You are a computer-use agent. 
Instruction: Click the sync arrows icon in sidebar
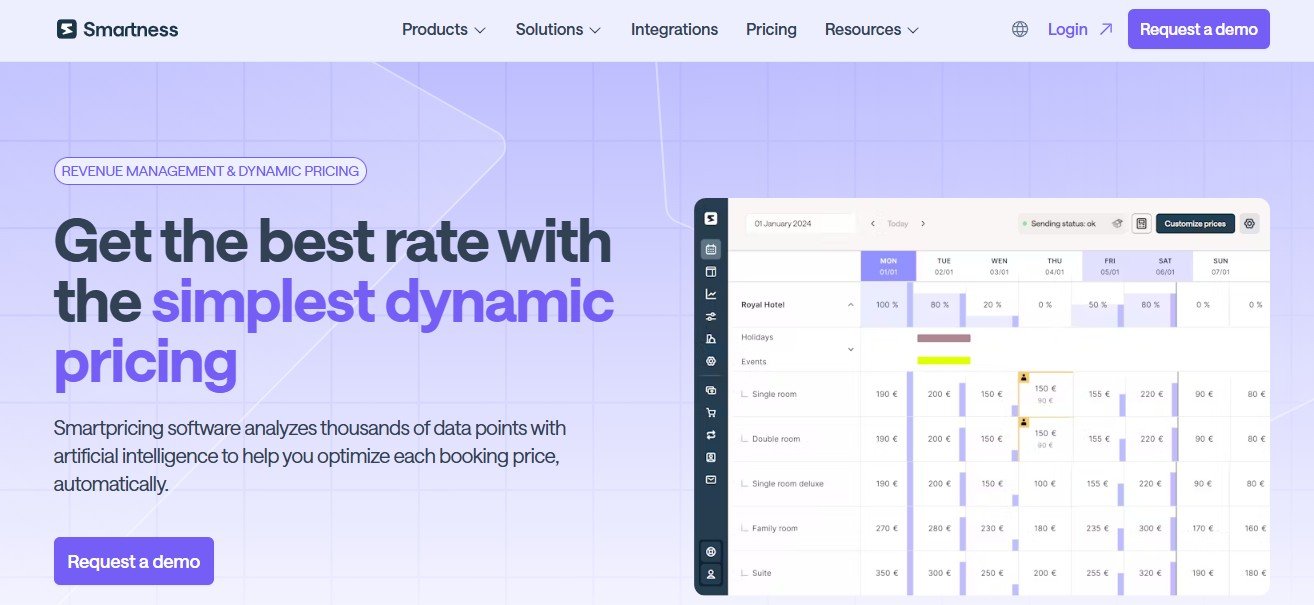pos(711,435)
